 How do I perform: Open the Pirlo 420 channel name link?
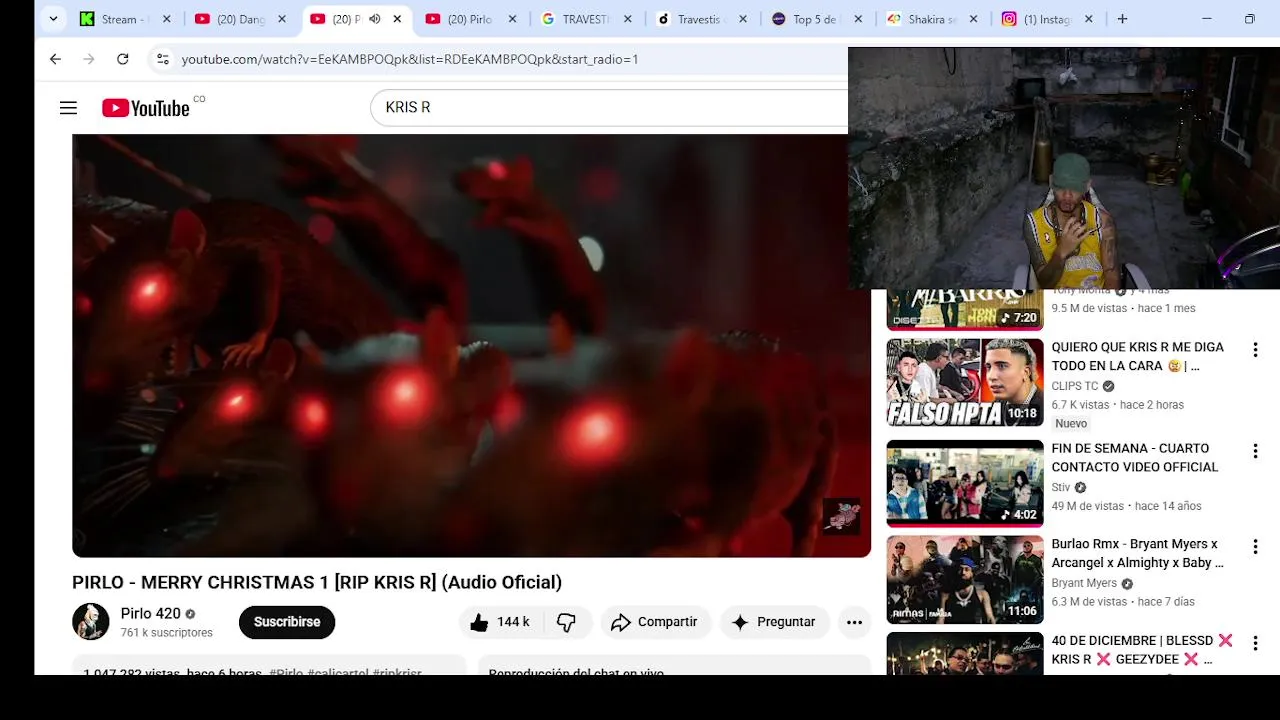[x=151, y=614]
